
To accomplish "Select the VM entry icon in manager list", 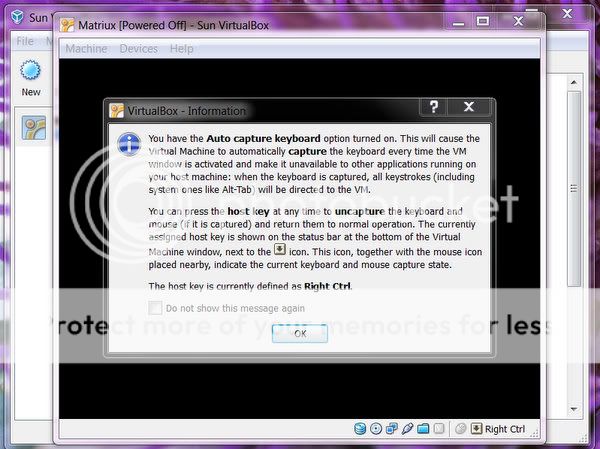I will point(34,127).
